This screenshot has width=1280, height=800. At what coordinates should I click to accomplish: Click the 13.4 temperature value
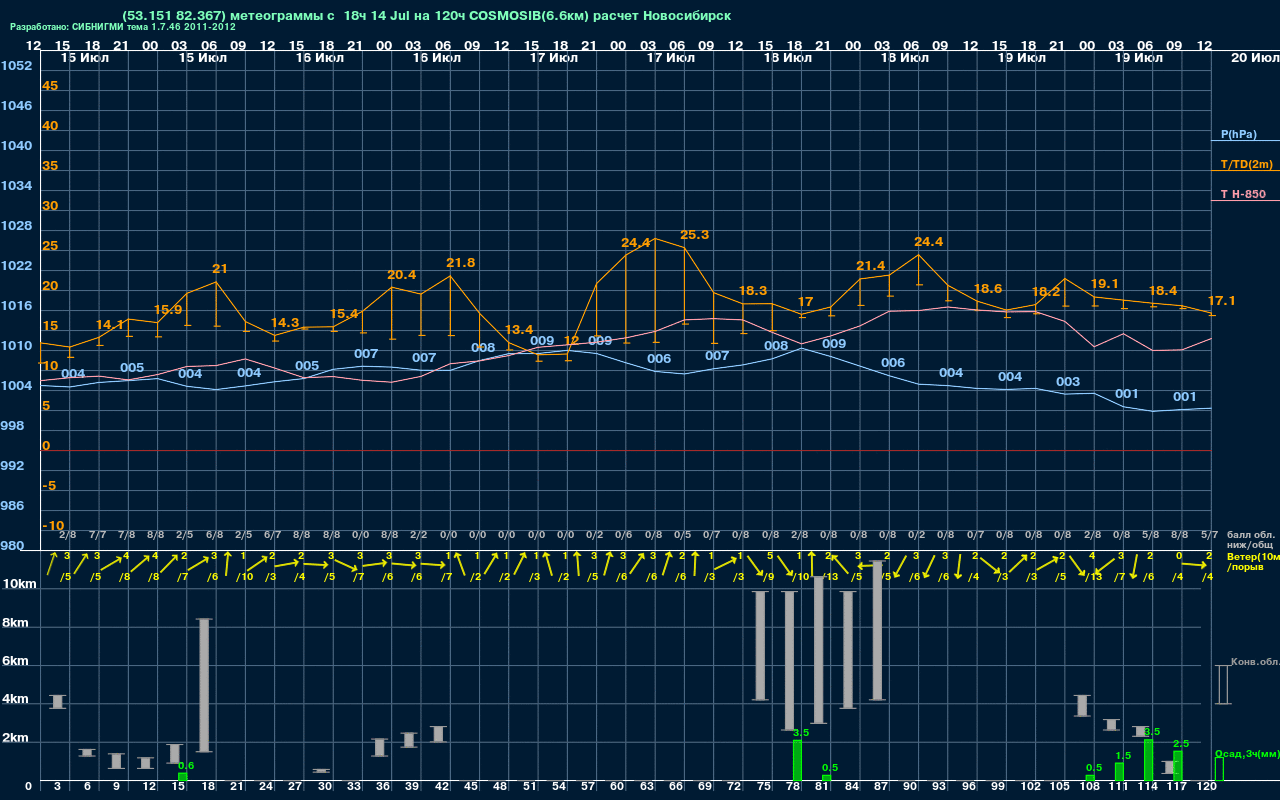[519, 330]
